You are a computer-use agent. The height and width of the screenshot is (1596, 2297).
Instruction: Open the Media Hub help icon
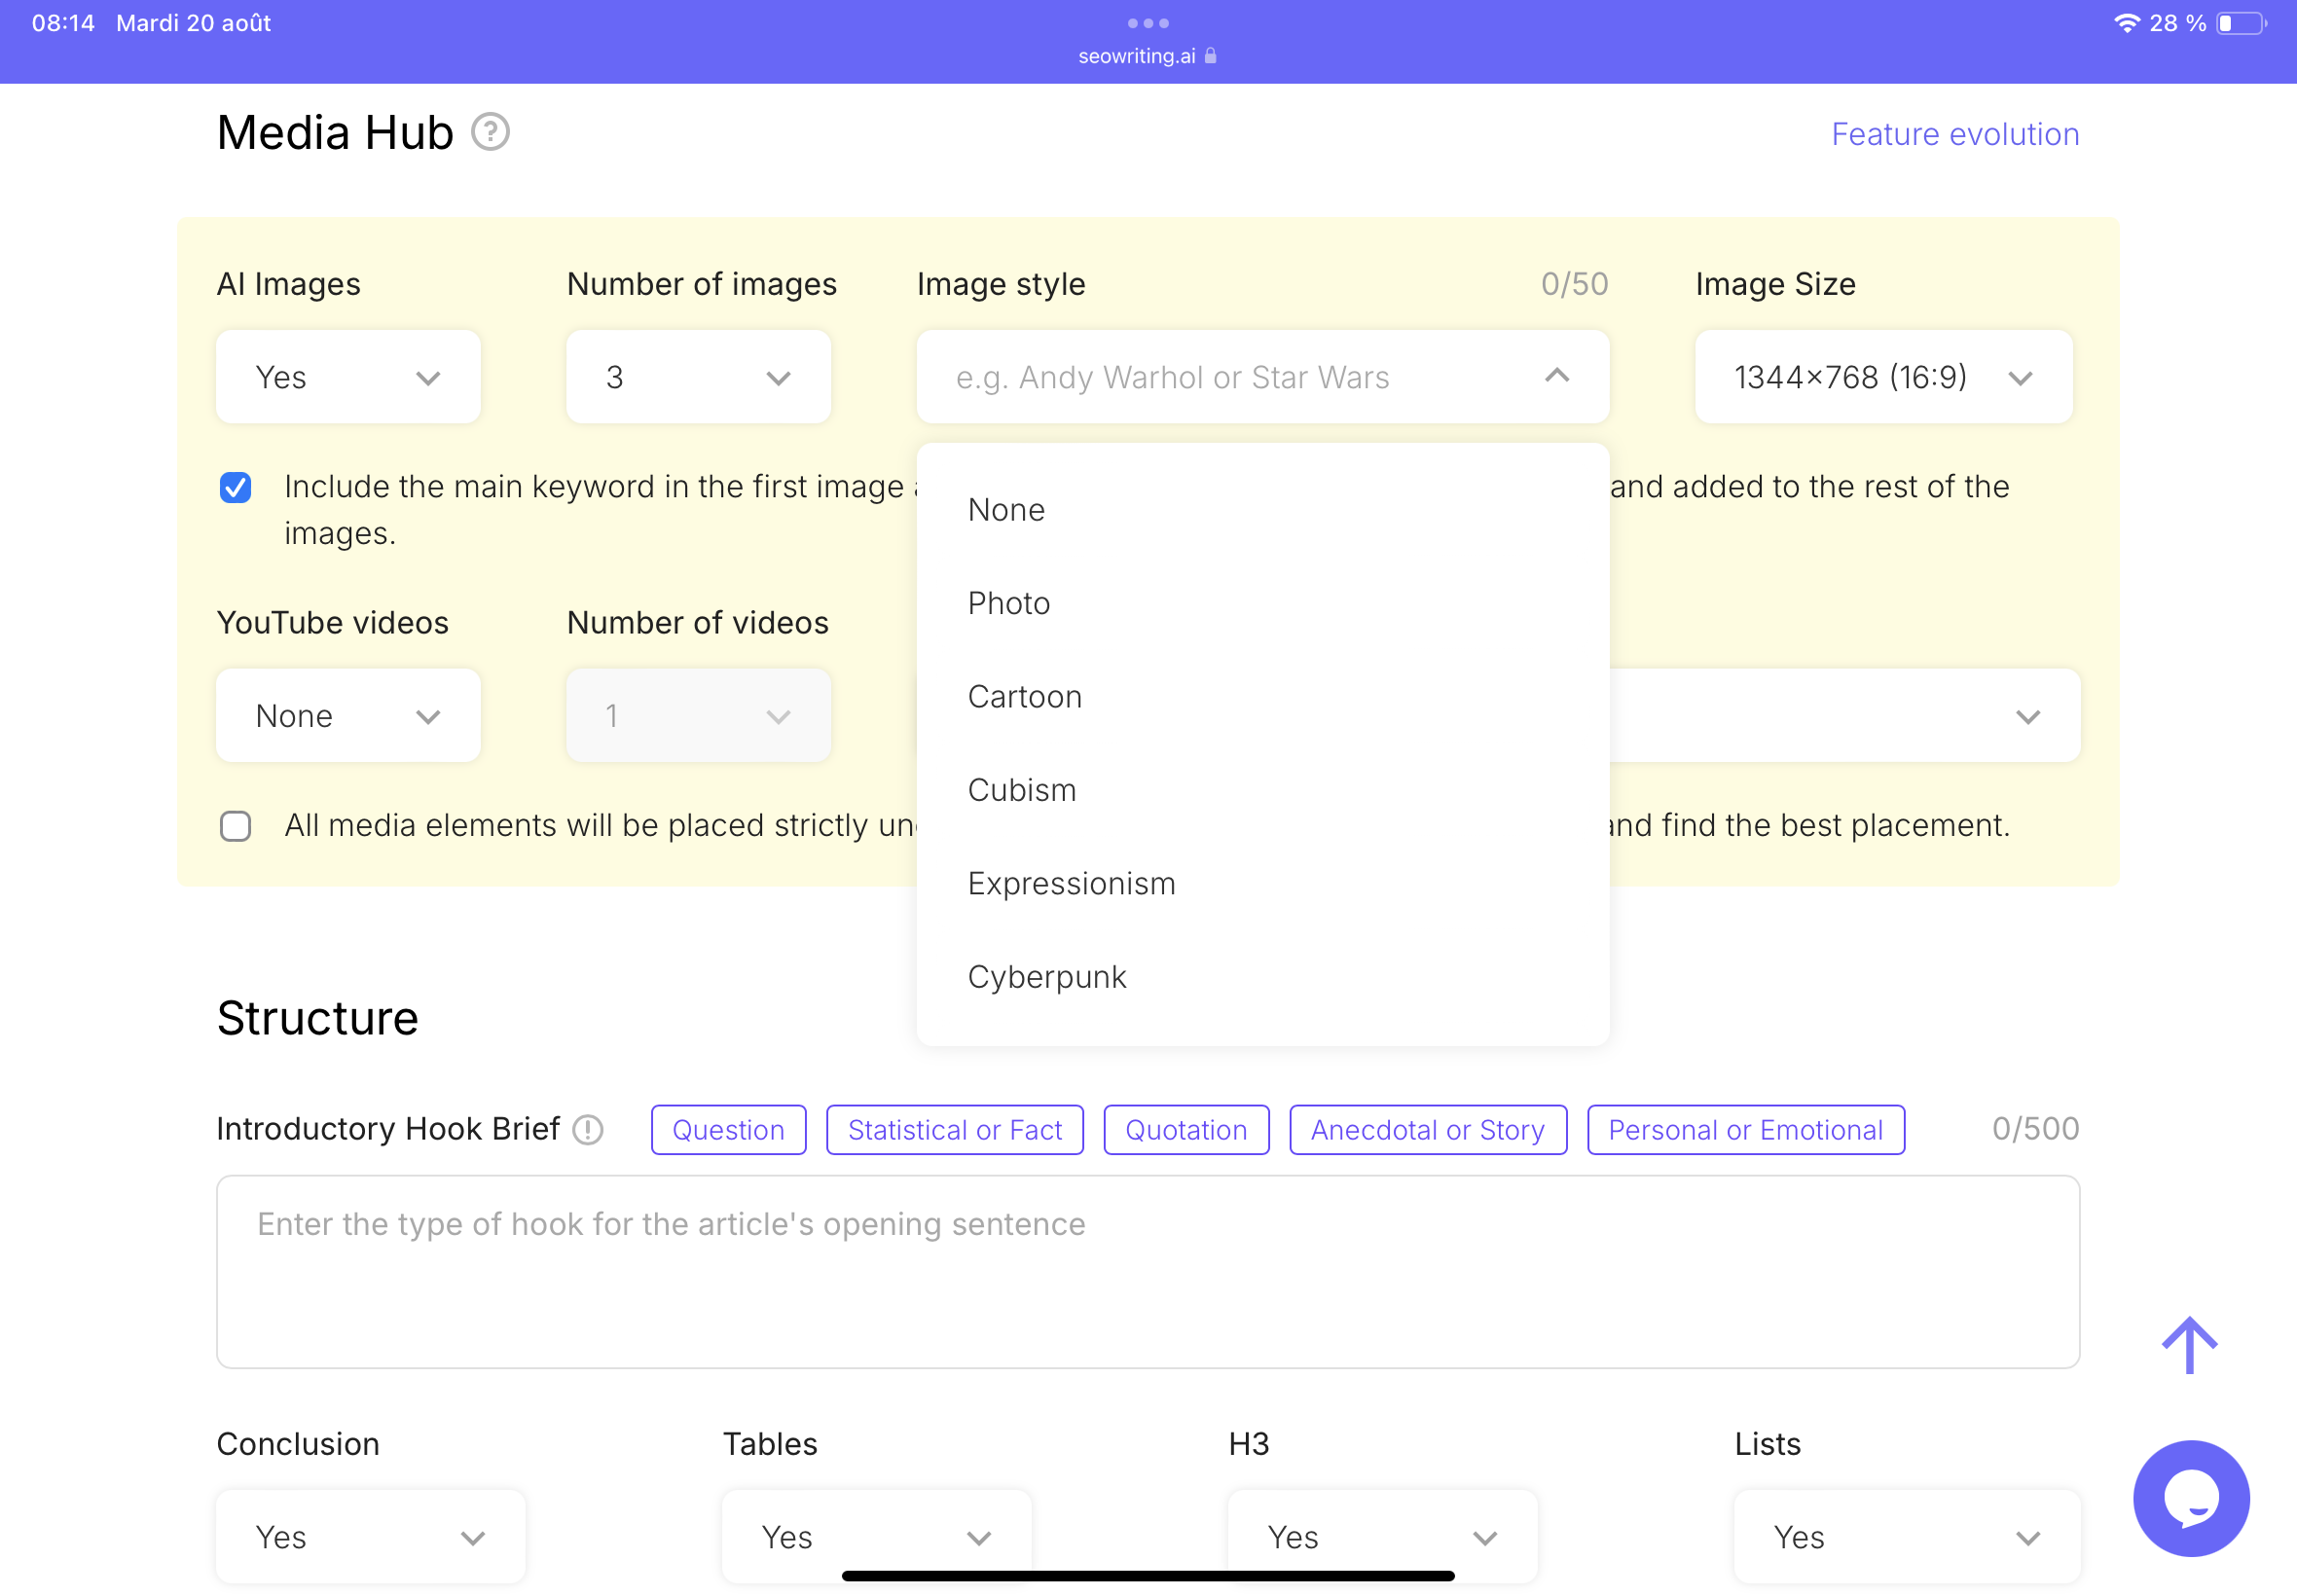[490, 132]
